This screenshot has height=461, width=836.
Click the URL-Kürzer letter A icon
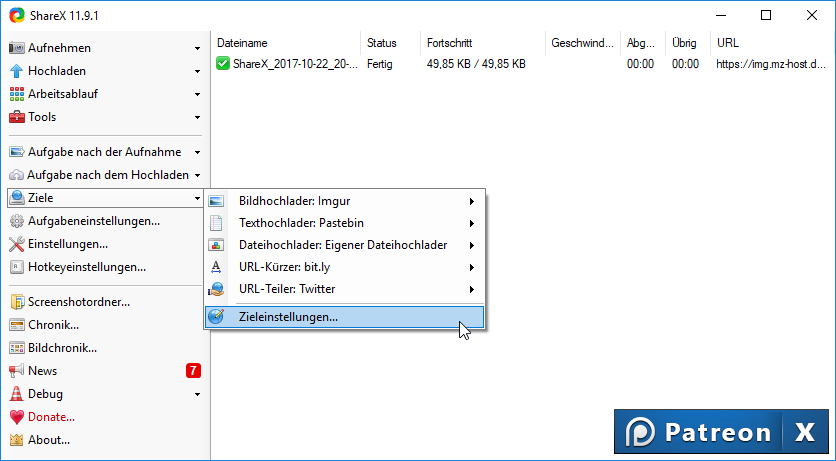216,267
